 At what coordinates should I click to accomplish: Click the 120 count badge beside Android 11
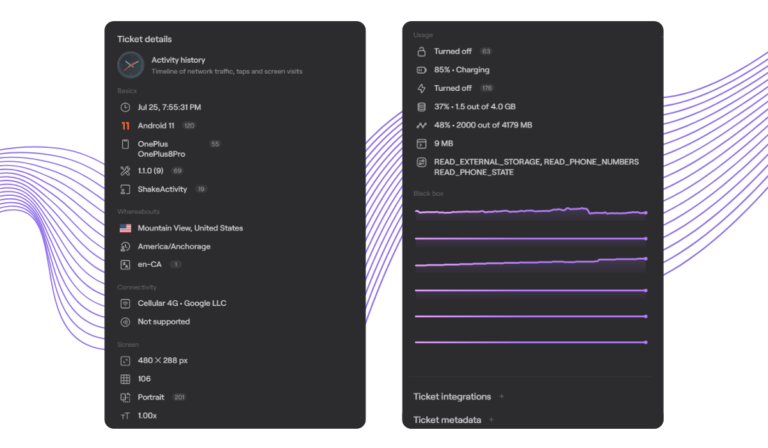(x=188, y=126)
